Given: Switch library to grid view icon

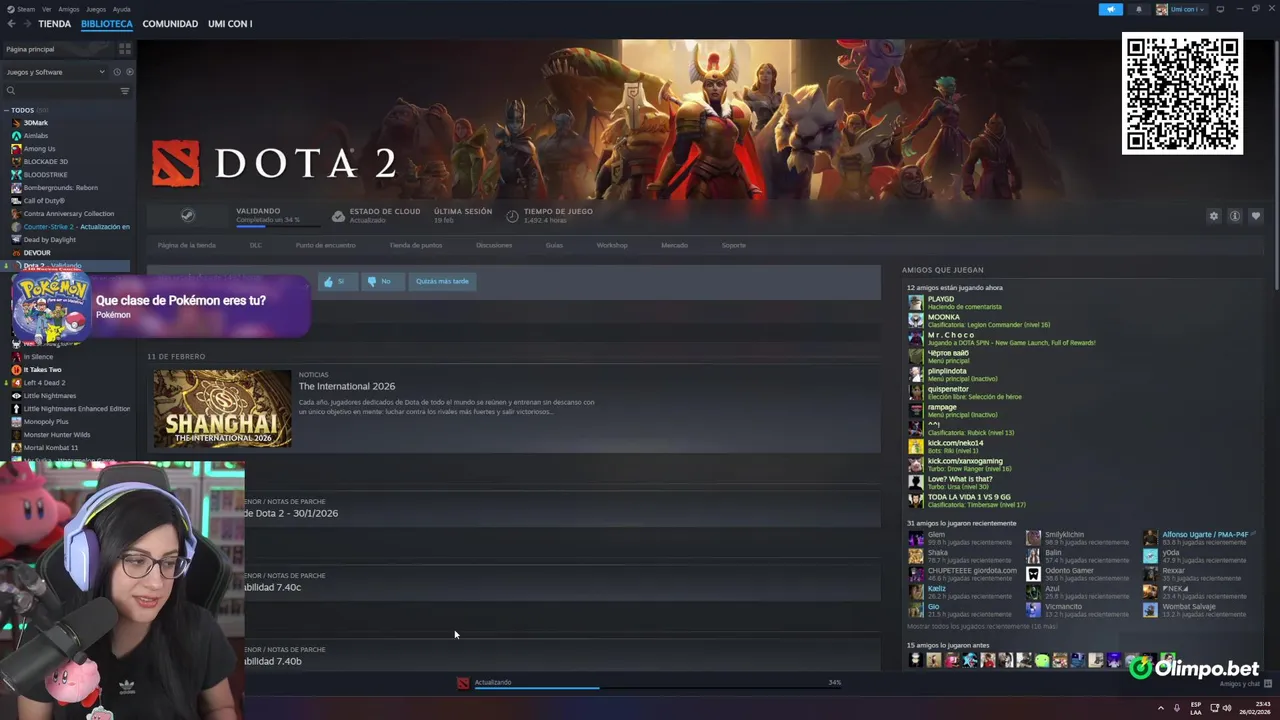Looking at the screenshot, I should coord(125,48).
